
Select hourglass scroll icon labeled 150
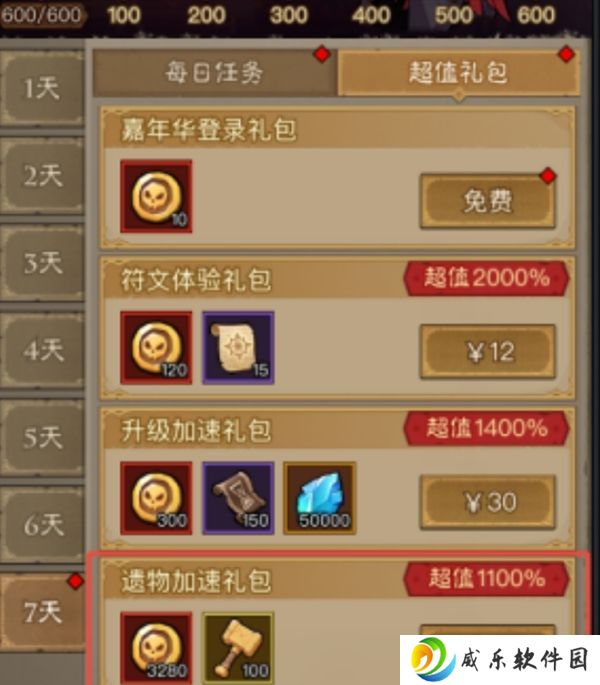(238, 498)
